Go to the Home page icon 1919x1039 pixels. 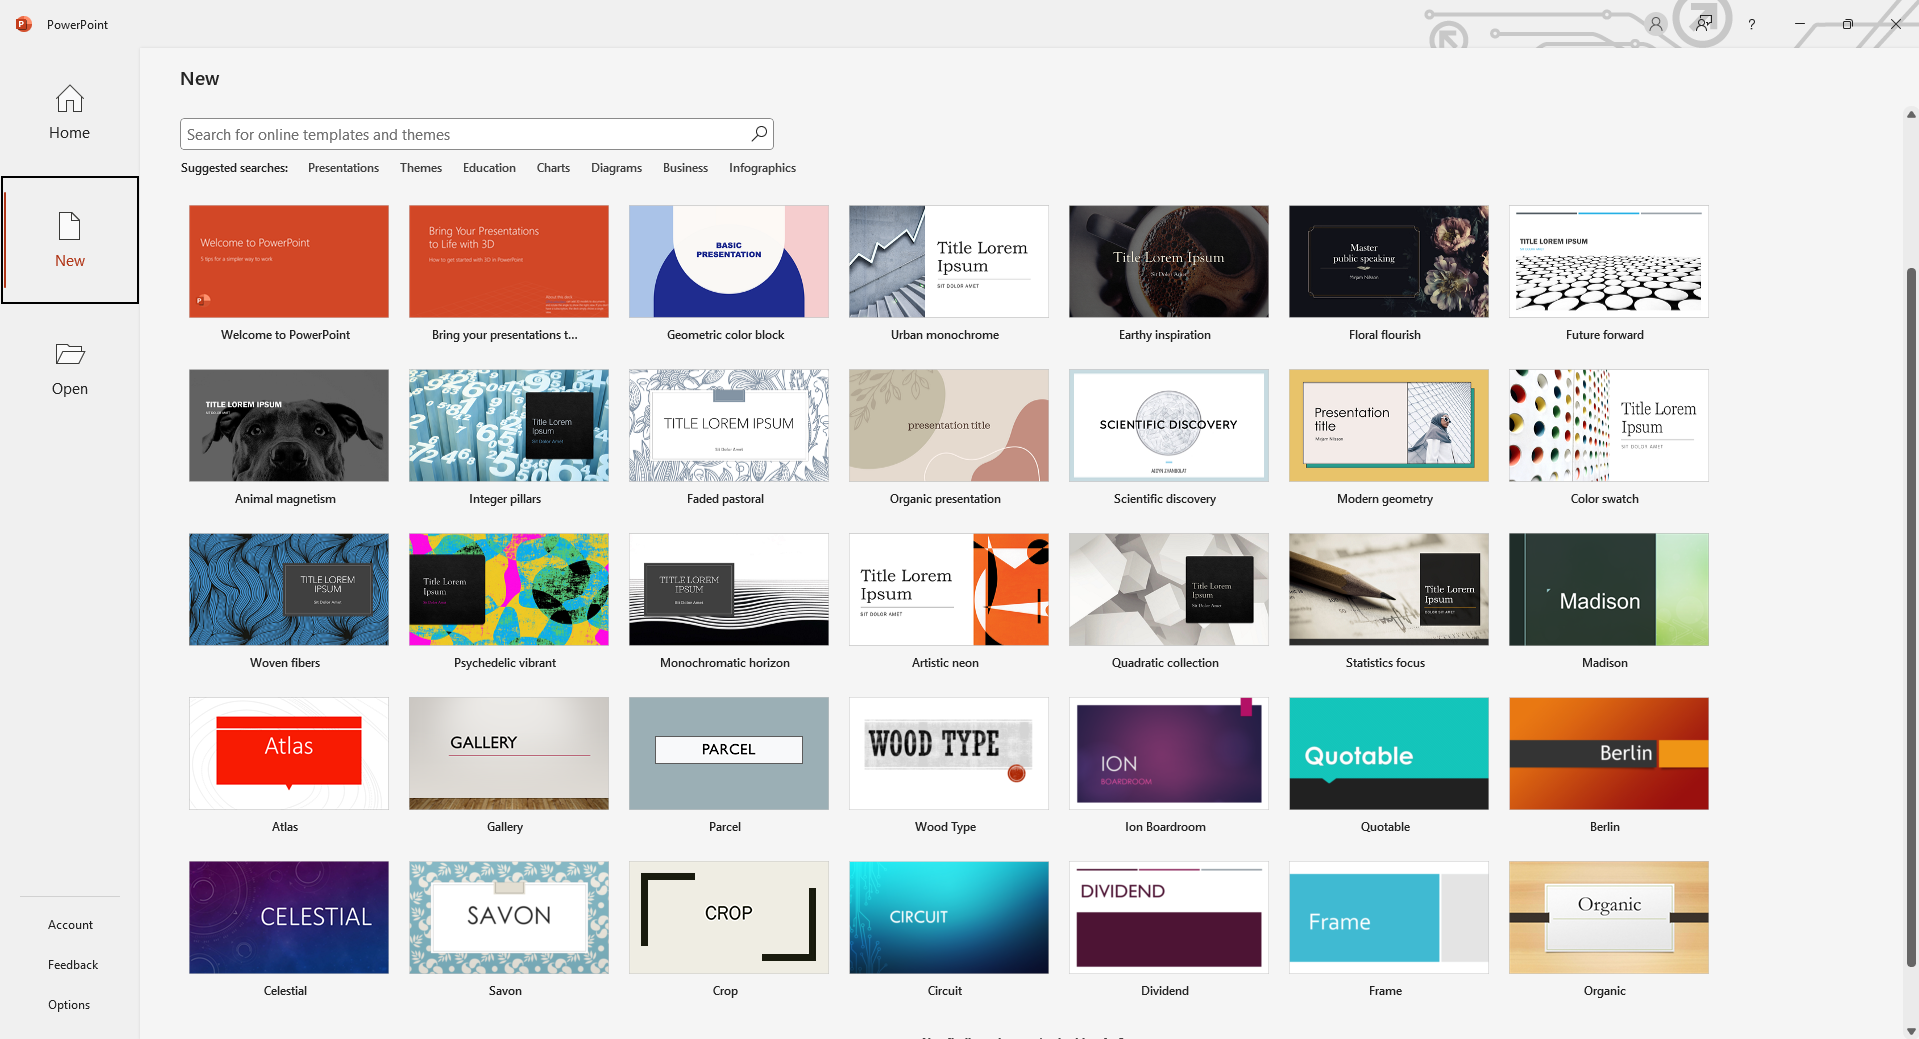click(x=69, y=98)
